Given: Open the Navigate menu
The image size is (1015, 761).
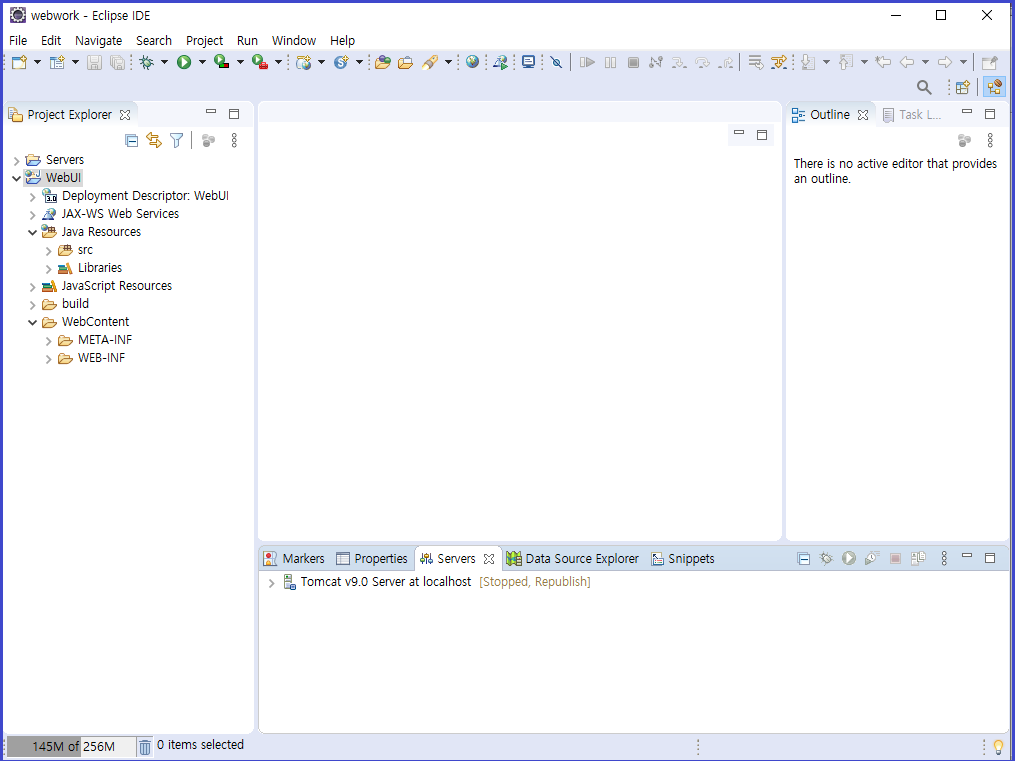Looking at the screenshot, I should [x=98, y=40].
